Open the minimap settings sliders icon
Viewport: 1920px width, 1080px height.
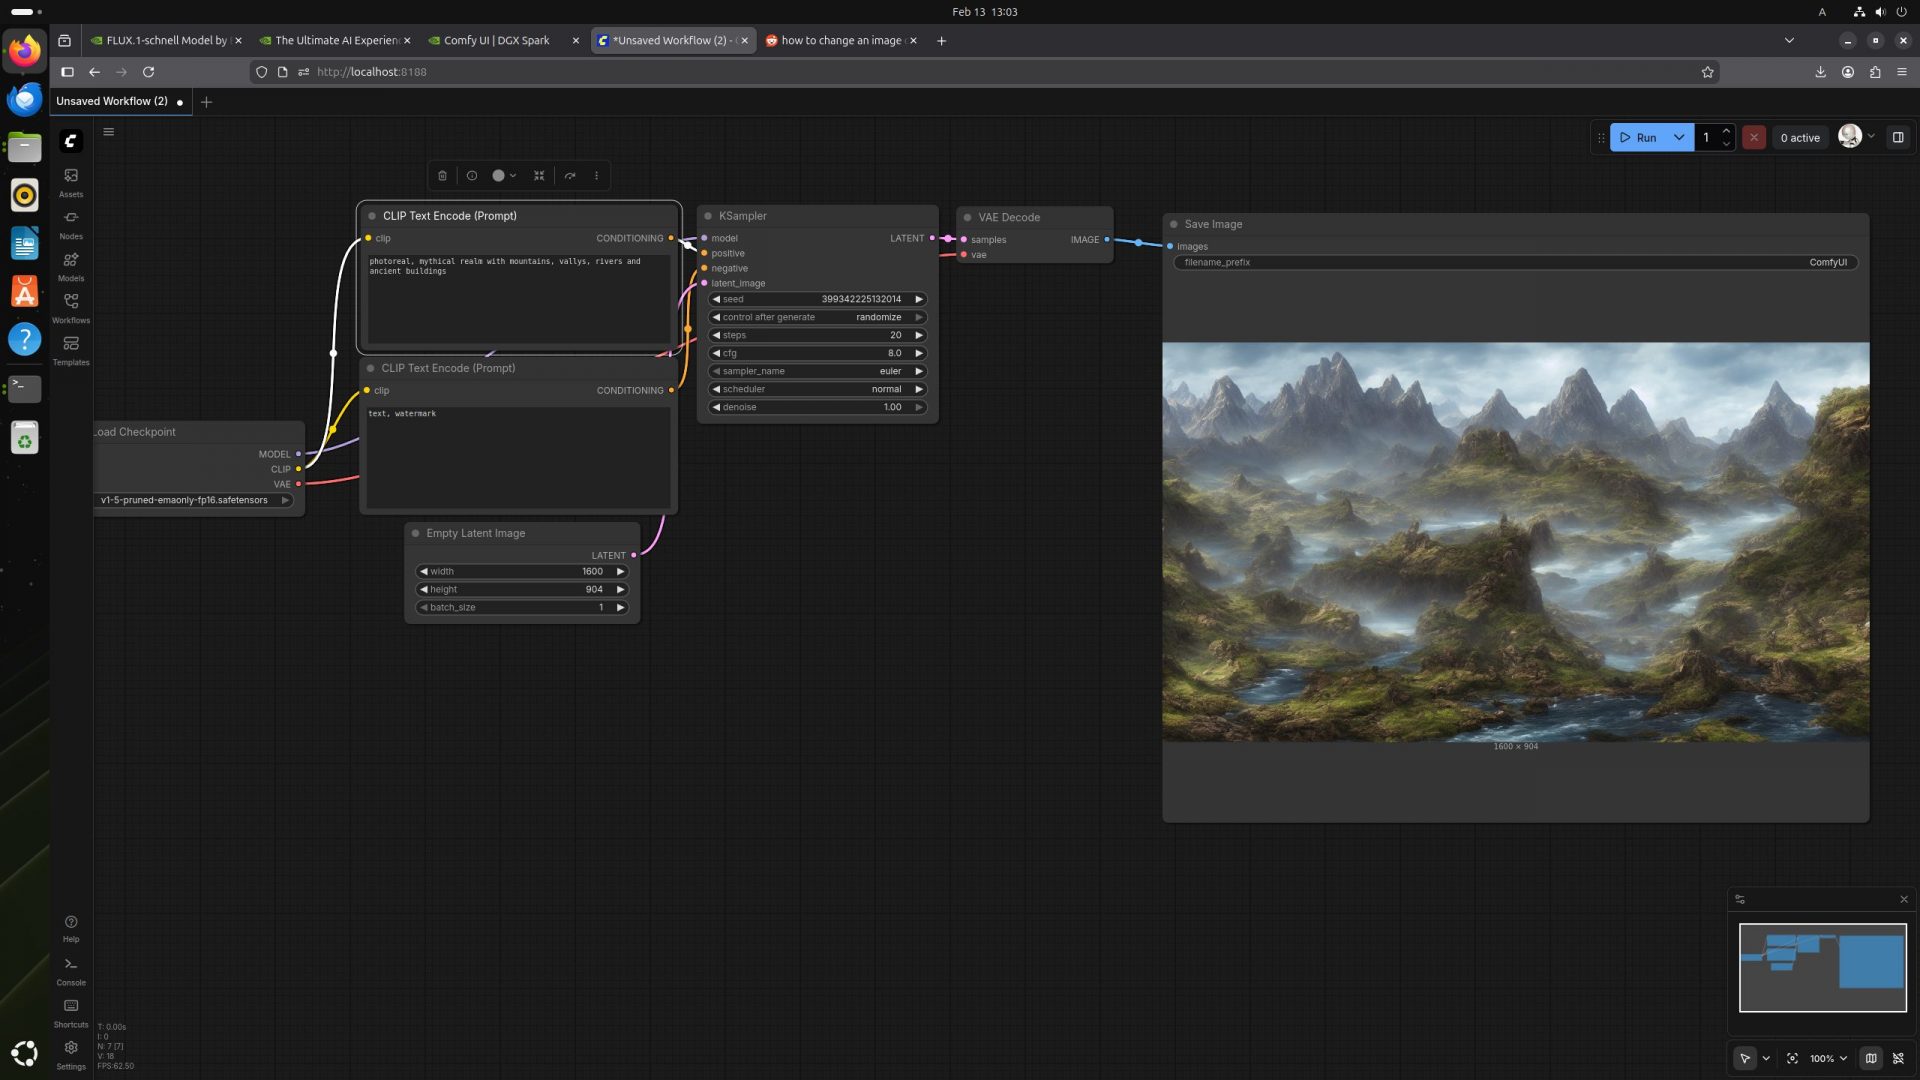point(1740,899)
